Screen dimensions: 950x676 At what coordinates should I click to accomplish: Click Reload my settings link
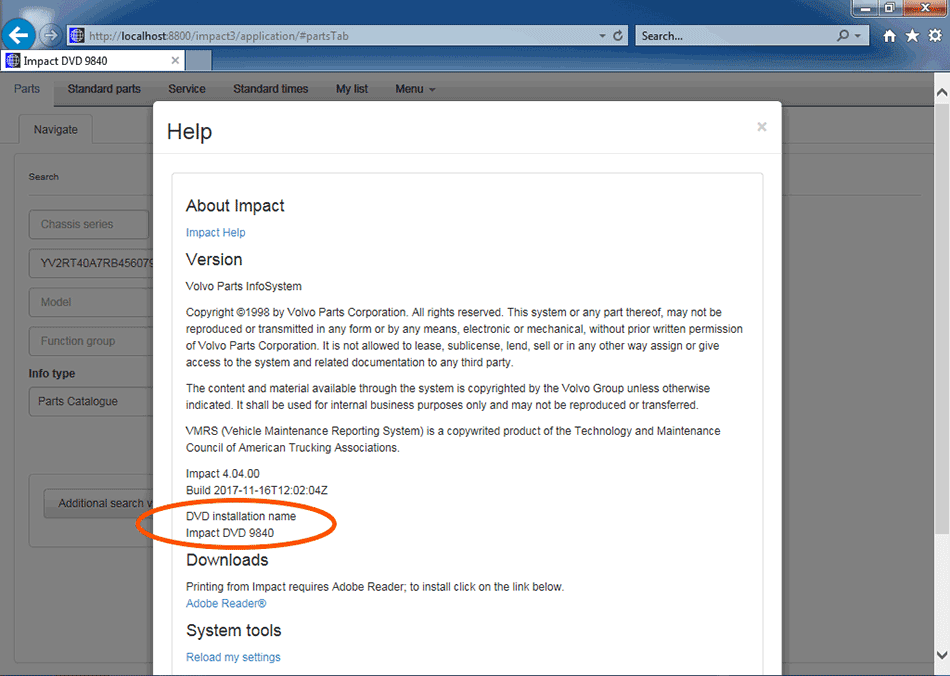(x=233, y=658)
